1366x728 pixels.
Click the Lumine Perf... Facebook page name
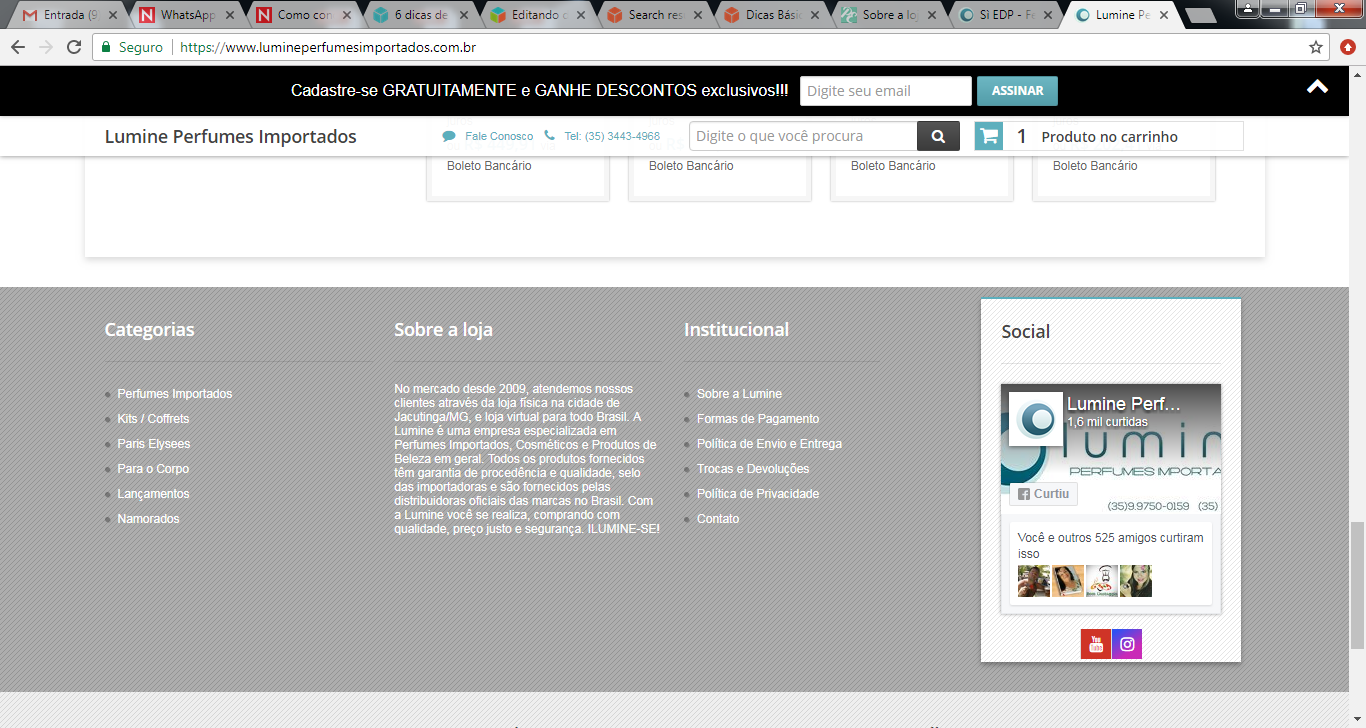[x=1124, y=404]
